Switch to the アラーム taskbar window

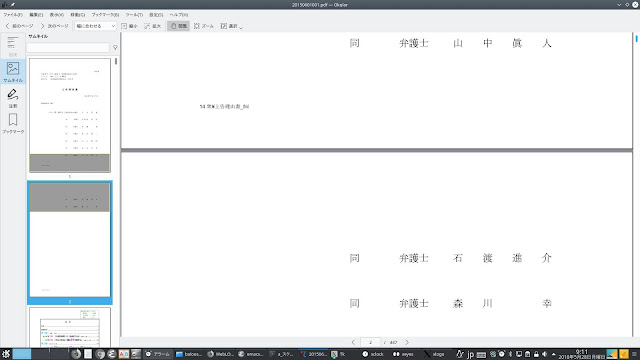click(158, 354)
